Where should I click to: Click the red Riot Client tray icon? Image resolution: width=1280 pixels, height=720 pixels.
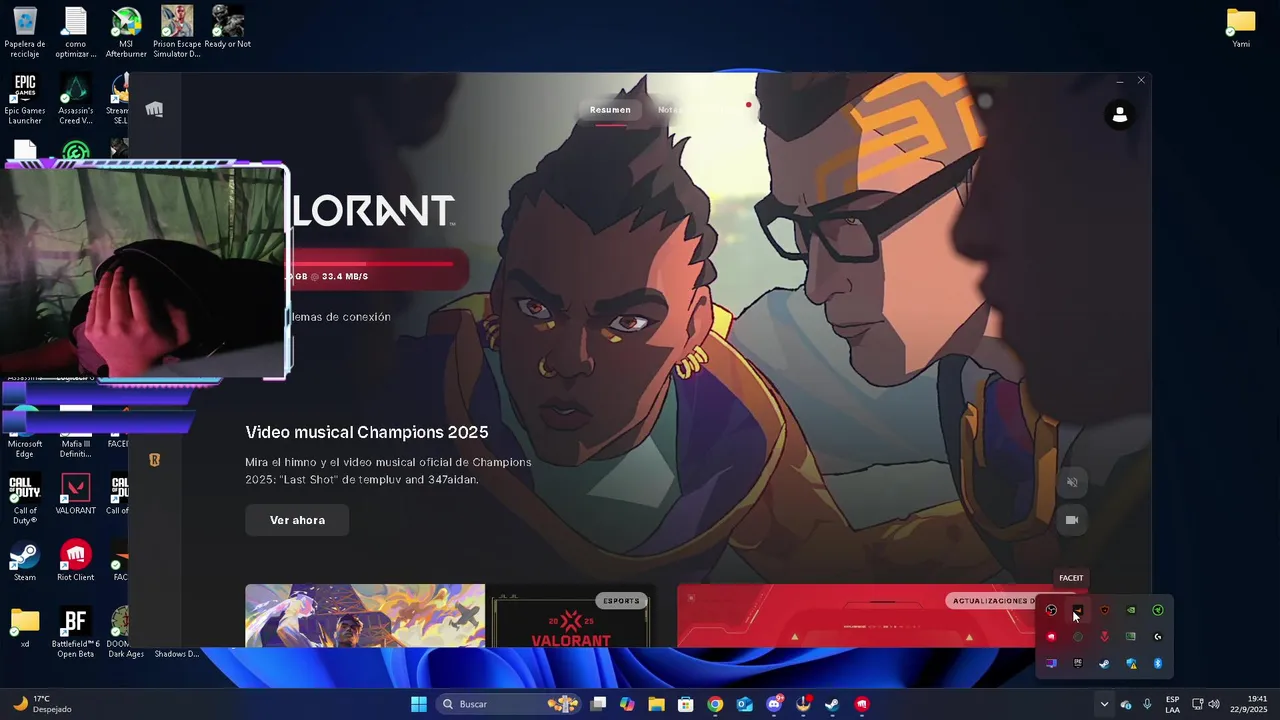[1051, 637]
